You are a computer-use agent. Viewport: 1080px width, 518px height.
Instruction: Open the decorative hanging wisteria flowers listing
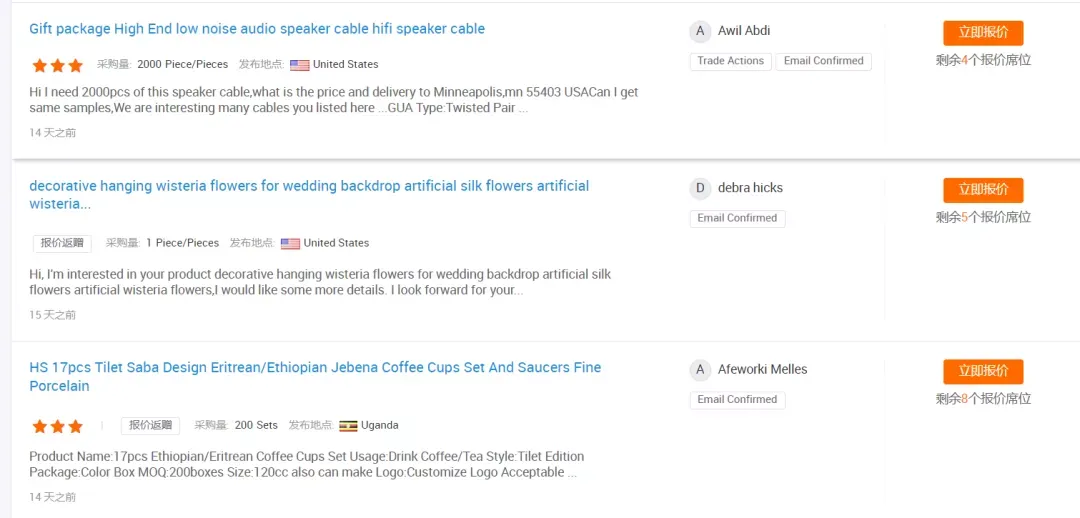pyautogui.click(x=309, y=195)
